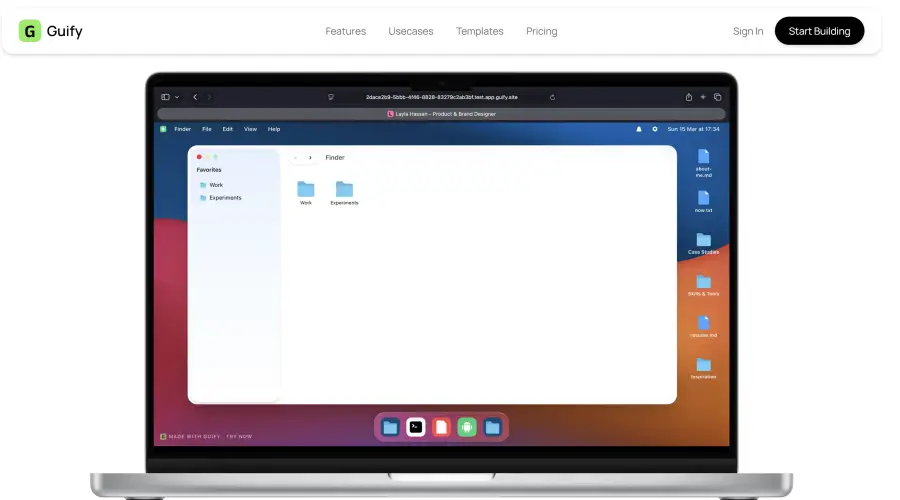This screenshot has height=500, width=900.
Task: Click the green menu bar logo icon
Action: point(163,129)
